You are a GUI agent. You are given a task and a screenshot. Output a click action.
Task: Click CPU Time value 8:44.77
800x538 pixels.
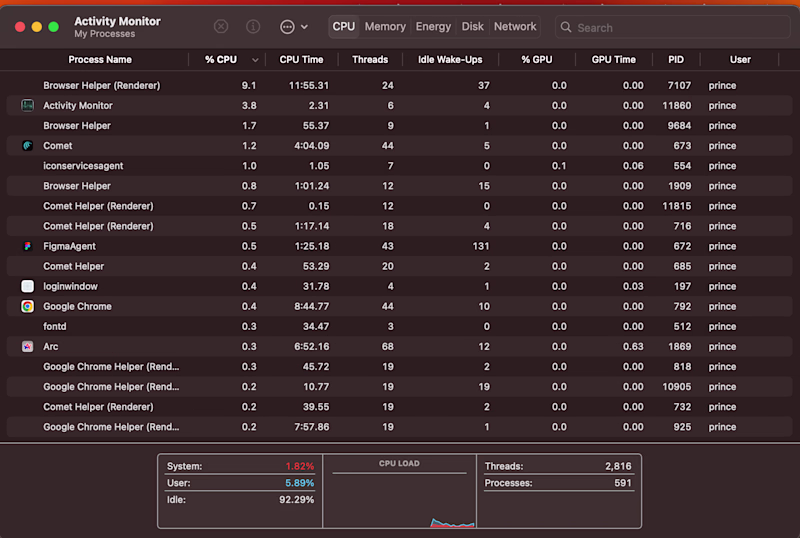311,306
